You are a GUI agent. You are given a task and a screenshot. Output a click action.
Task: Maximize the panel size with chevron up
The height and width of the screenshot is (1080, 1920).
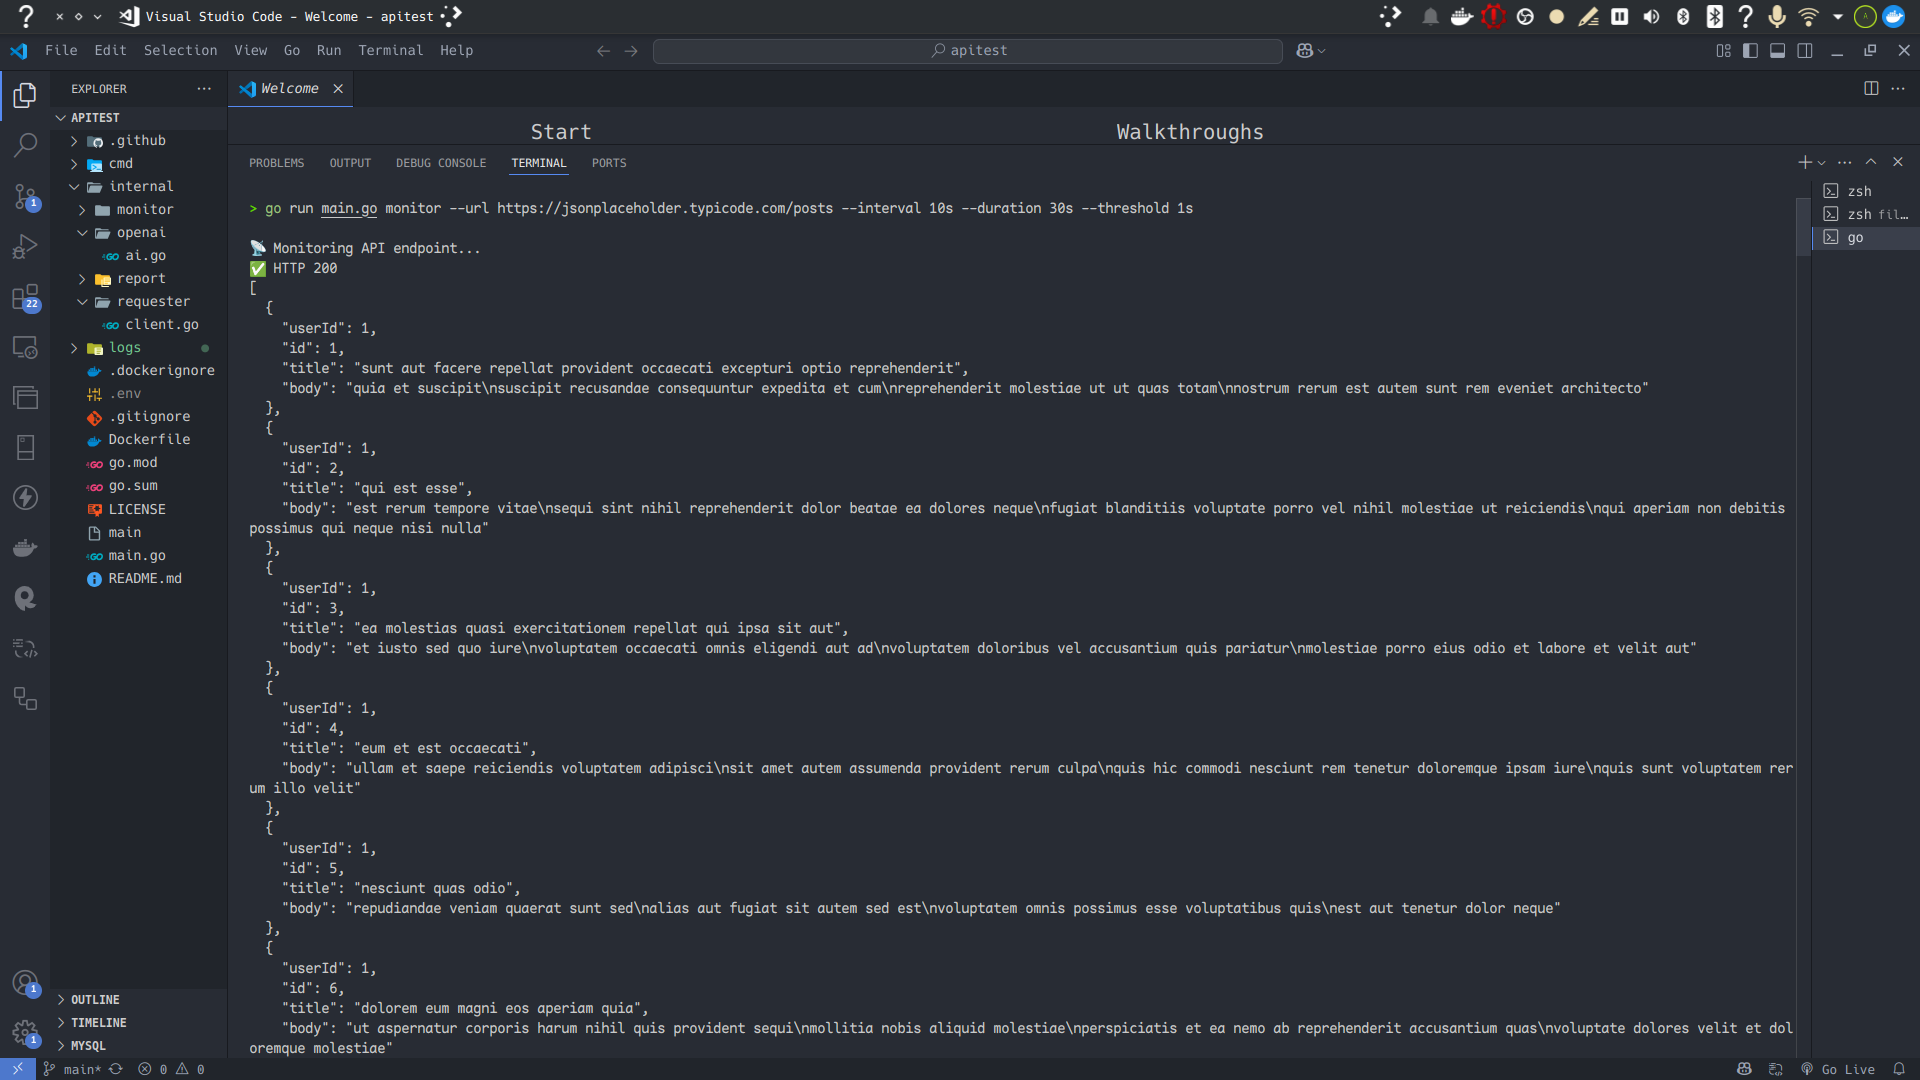(x=1871, y=162)
